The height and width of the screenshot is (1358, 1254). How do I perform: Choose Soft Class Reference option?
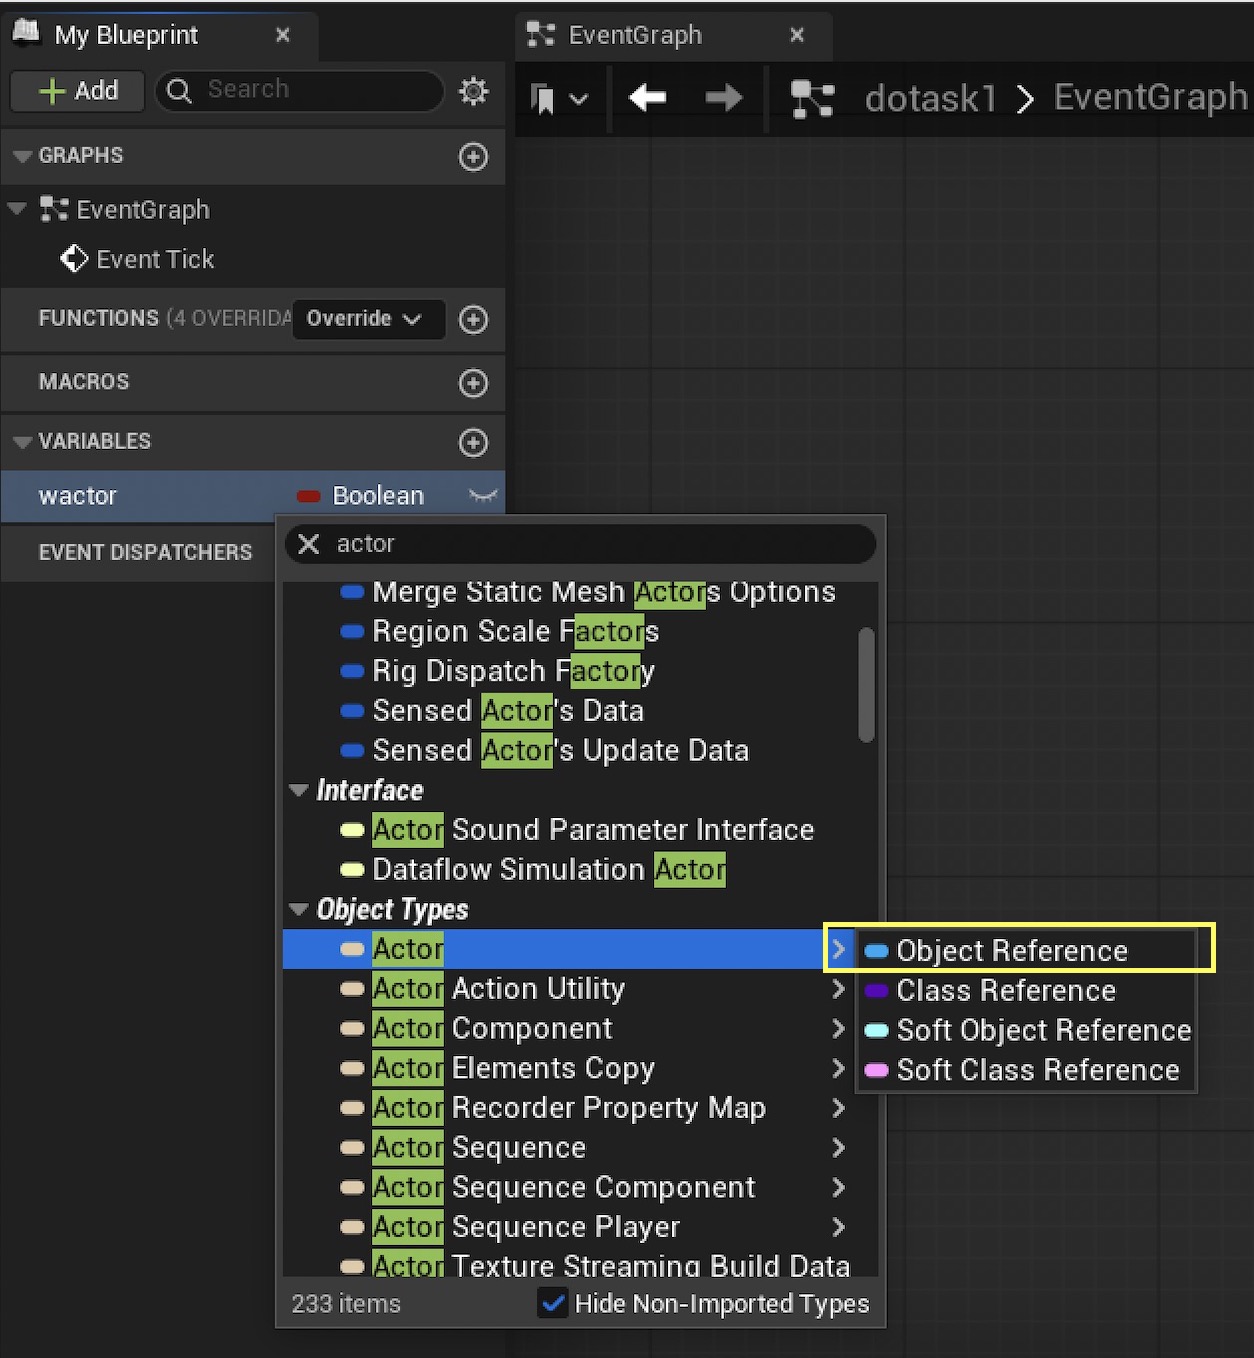click(1037, 1070)
